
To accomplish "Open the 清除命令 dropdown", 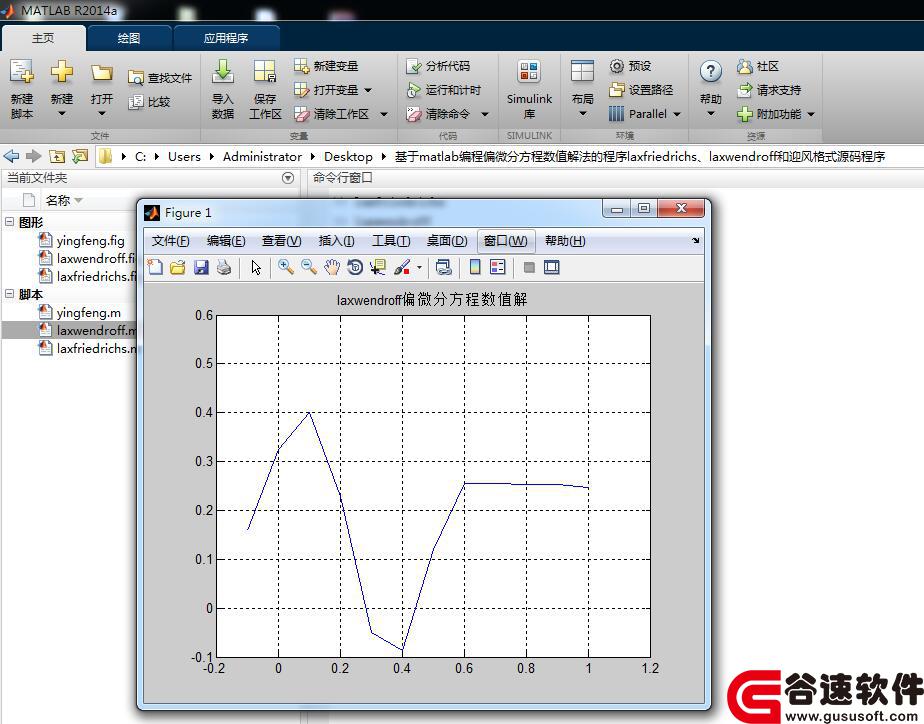I will tap(485, 114).
